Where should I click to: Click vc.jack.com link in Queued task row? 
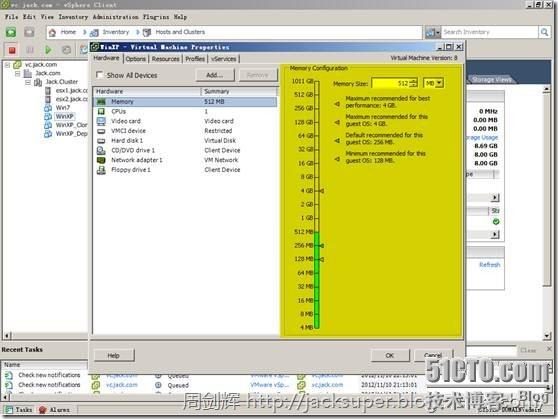(x=121, y=385)
